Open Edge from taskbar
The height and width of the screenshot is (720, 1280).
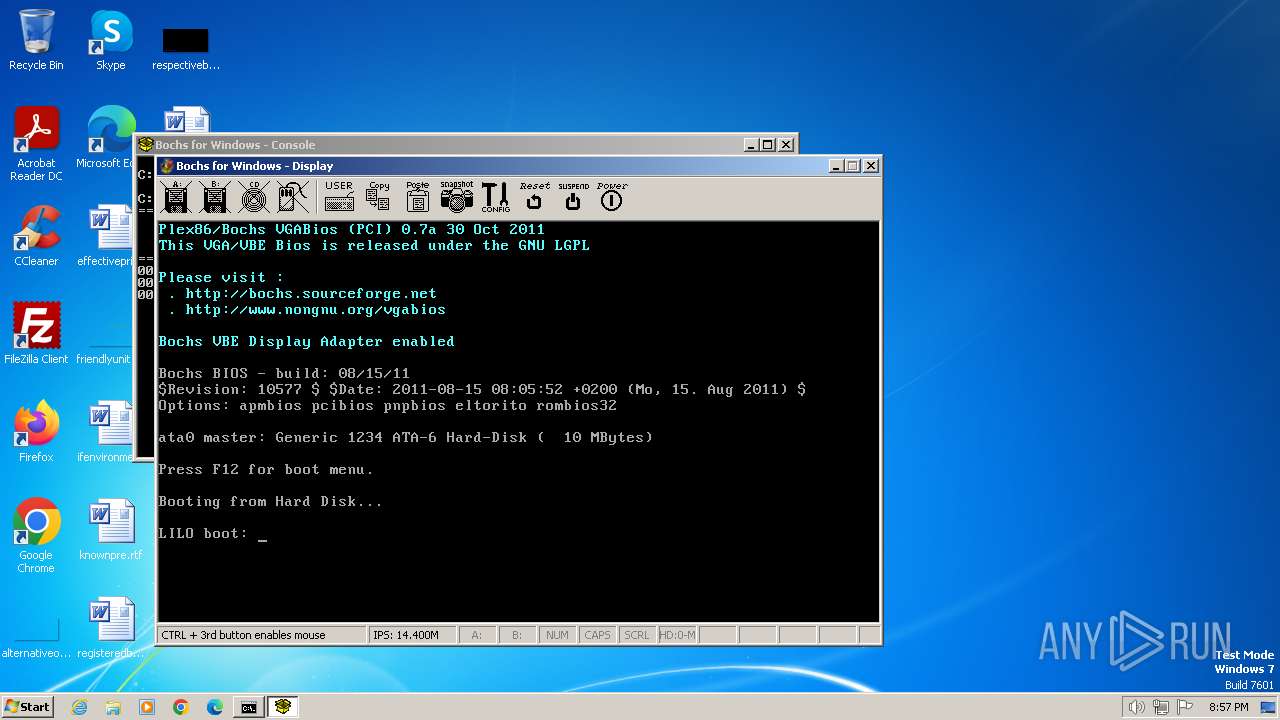pyautogui.click(x=215, y=707)
